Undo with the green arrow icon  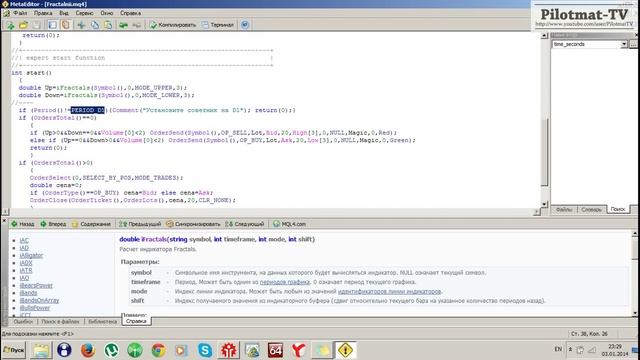pos(123,25)
